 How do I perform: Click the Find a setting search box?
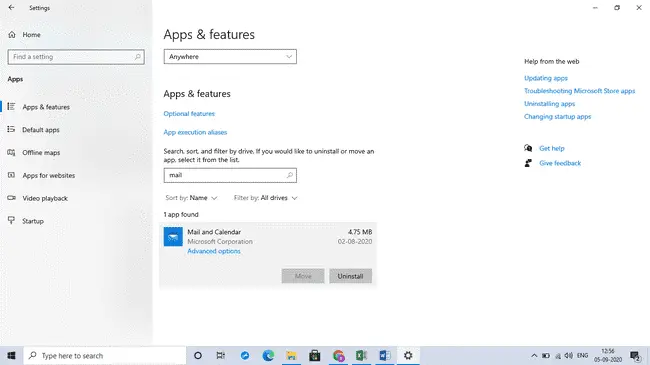pos(76,57)
